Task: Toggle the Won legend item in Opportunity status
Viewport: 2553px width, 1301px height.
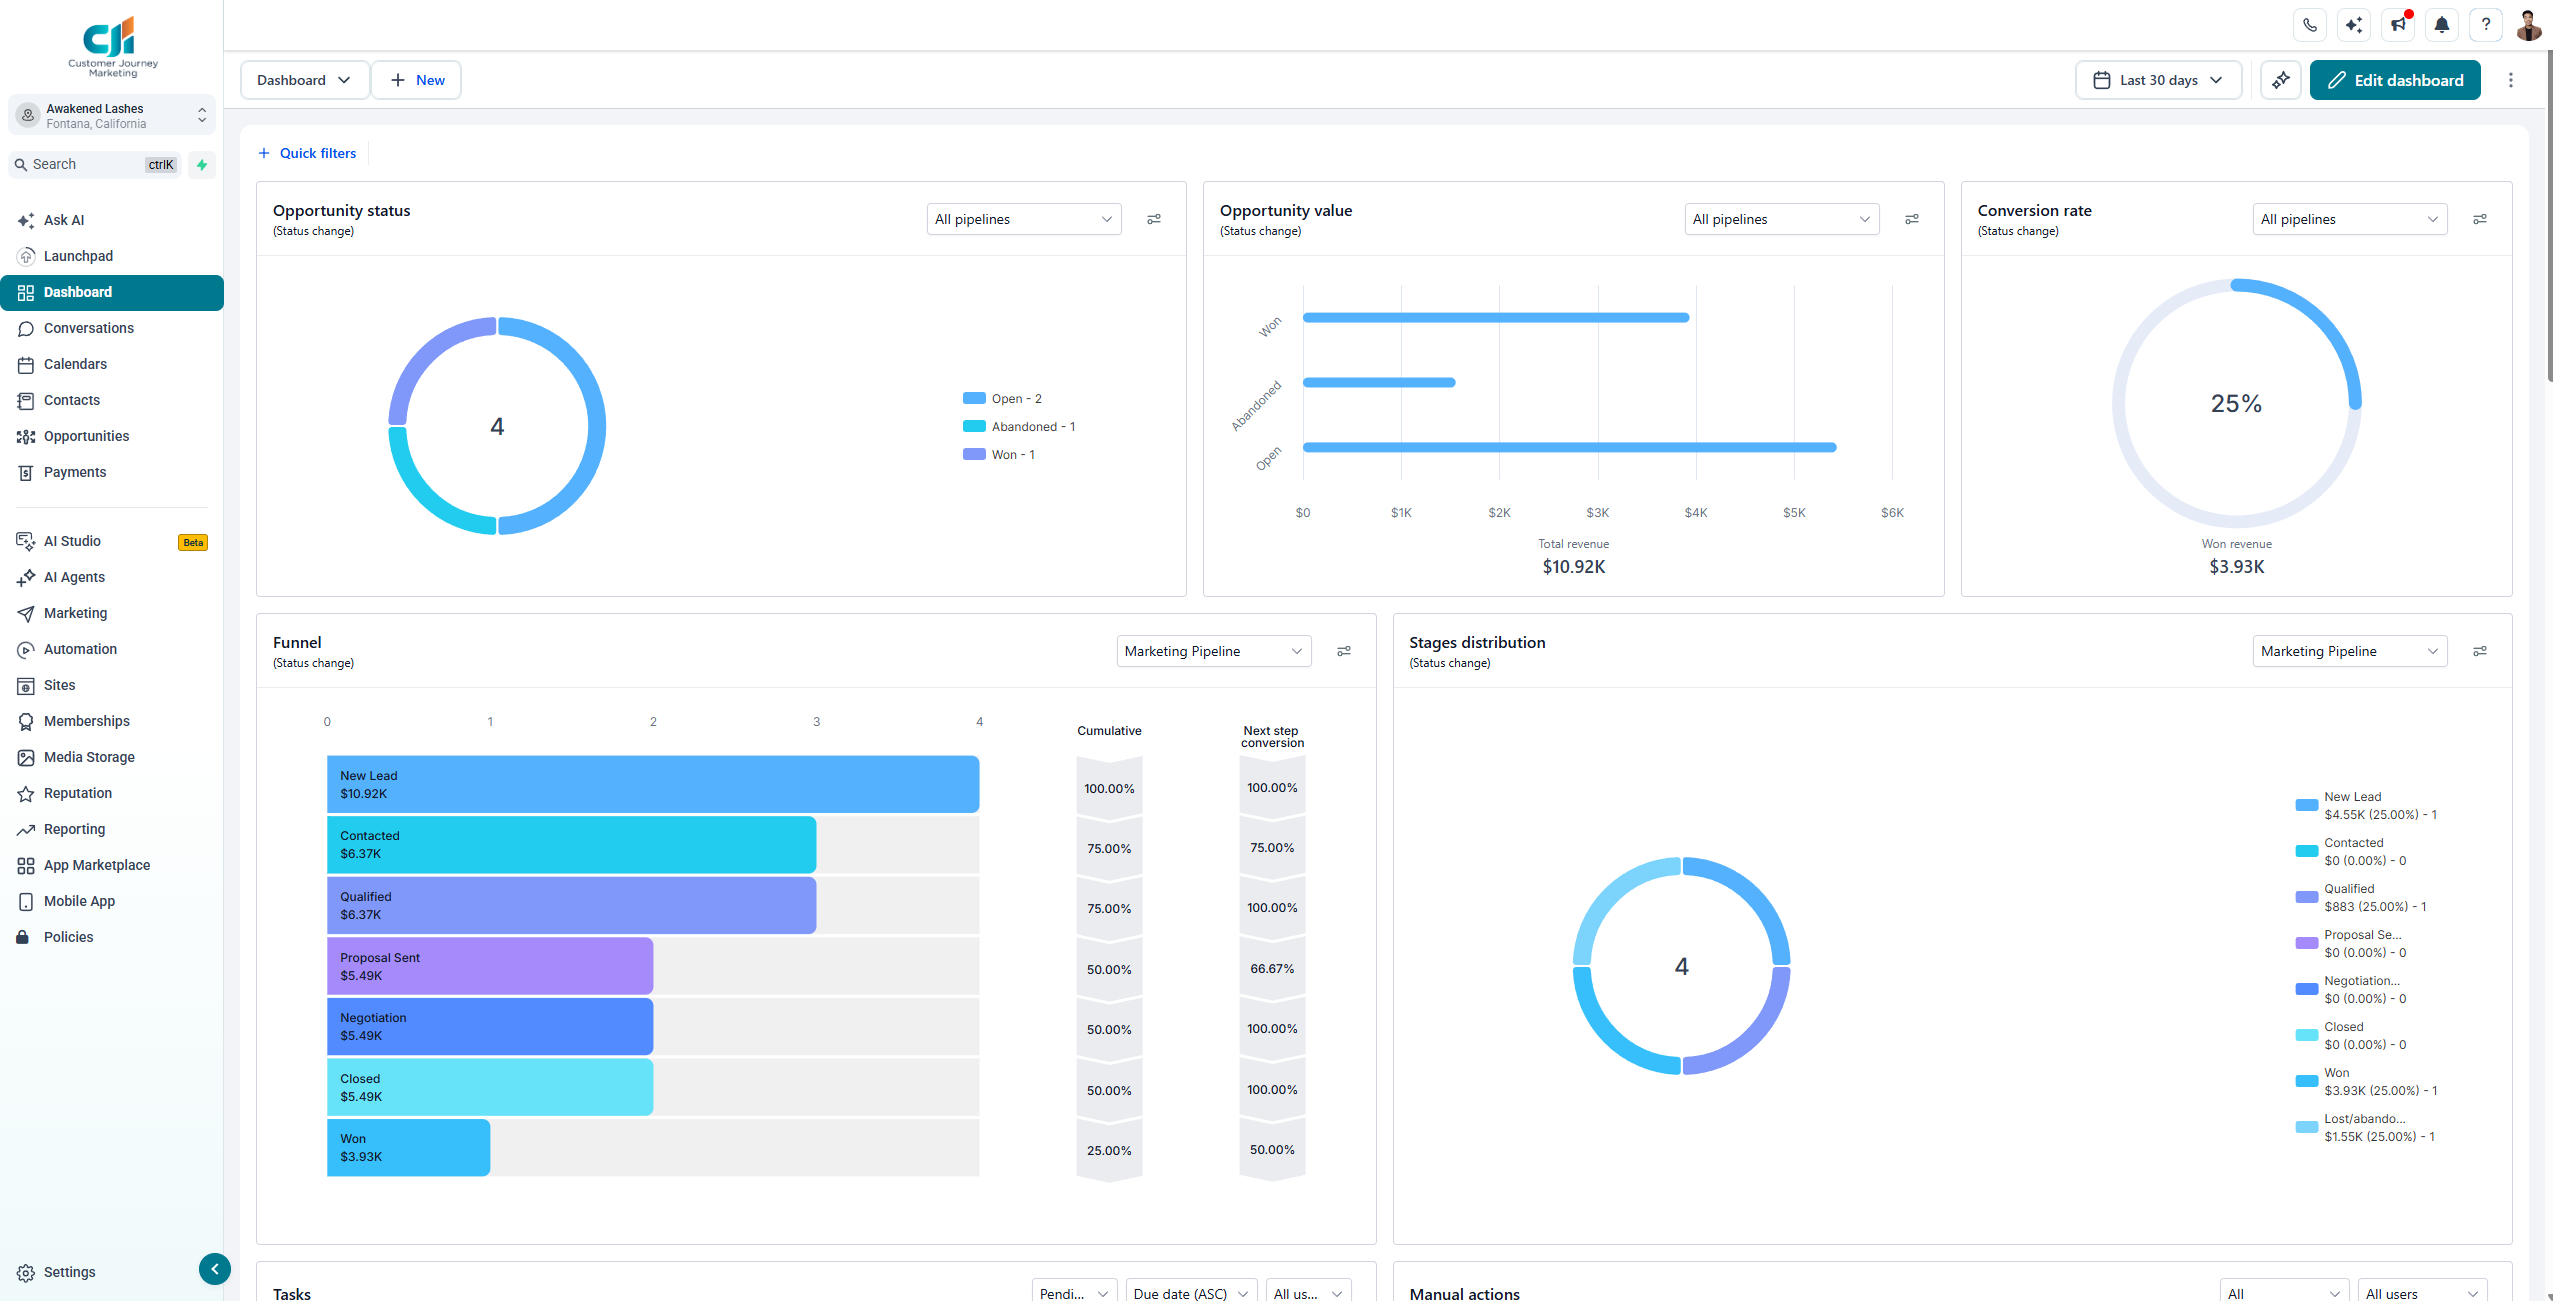Action: [999, 454]
